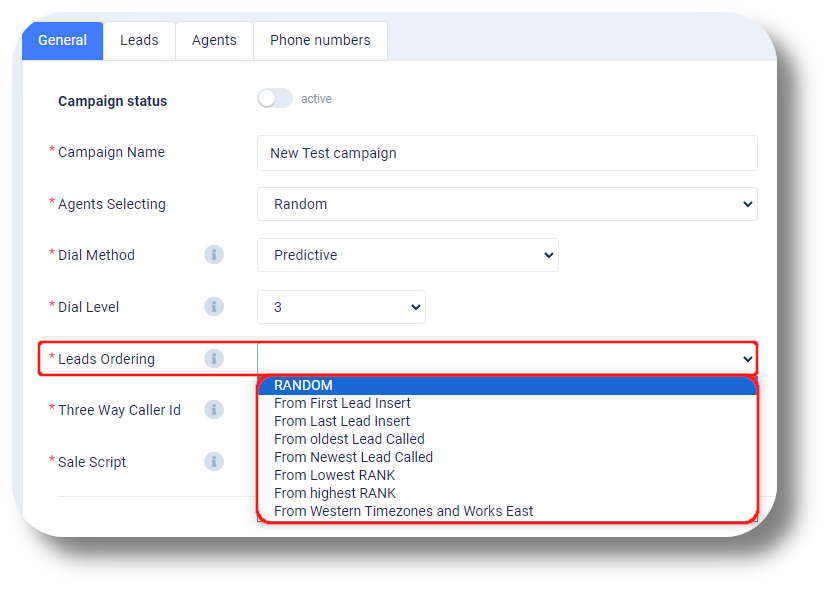
Task: Go to the Phone numbers tab
Action: tap(320, 40)
